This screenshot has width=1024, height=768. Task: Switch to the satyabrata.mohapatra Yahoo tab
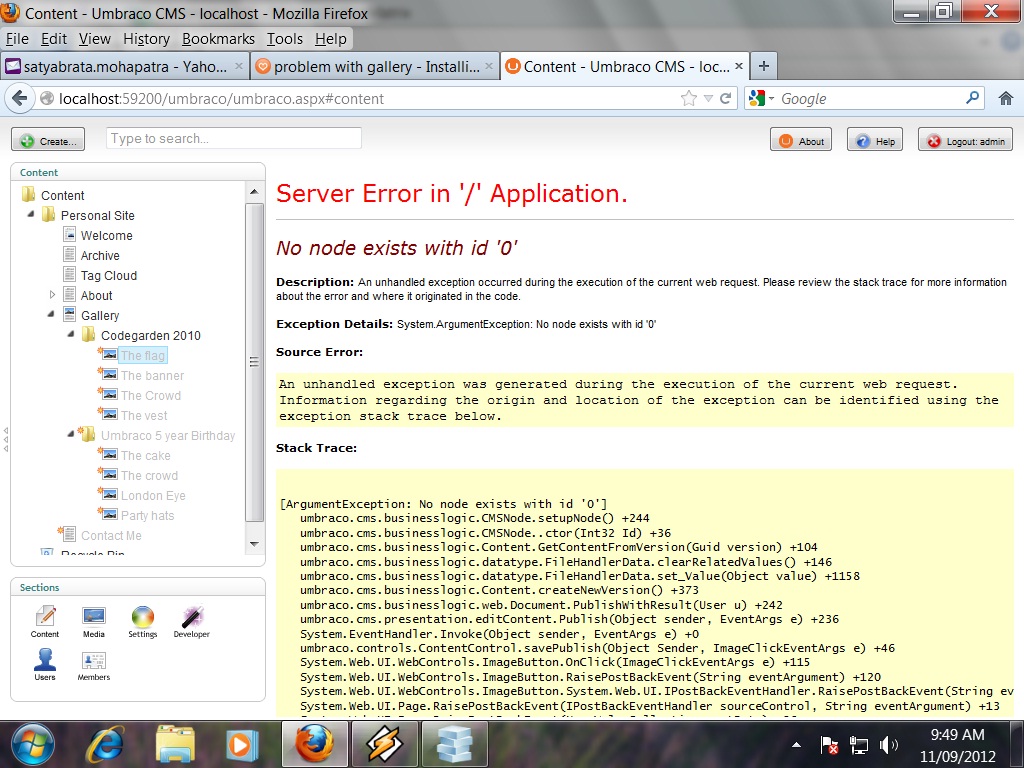tap(124, 67)
